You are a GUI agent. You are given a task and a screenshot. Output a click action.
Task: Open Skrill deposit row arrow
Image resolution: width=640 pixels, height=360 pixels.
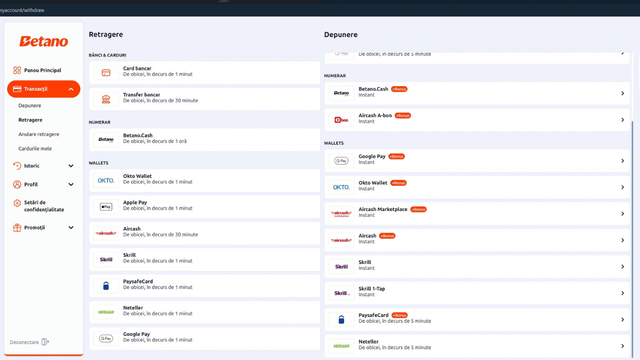(622, 267)
